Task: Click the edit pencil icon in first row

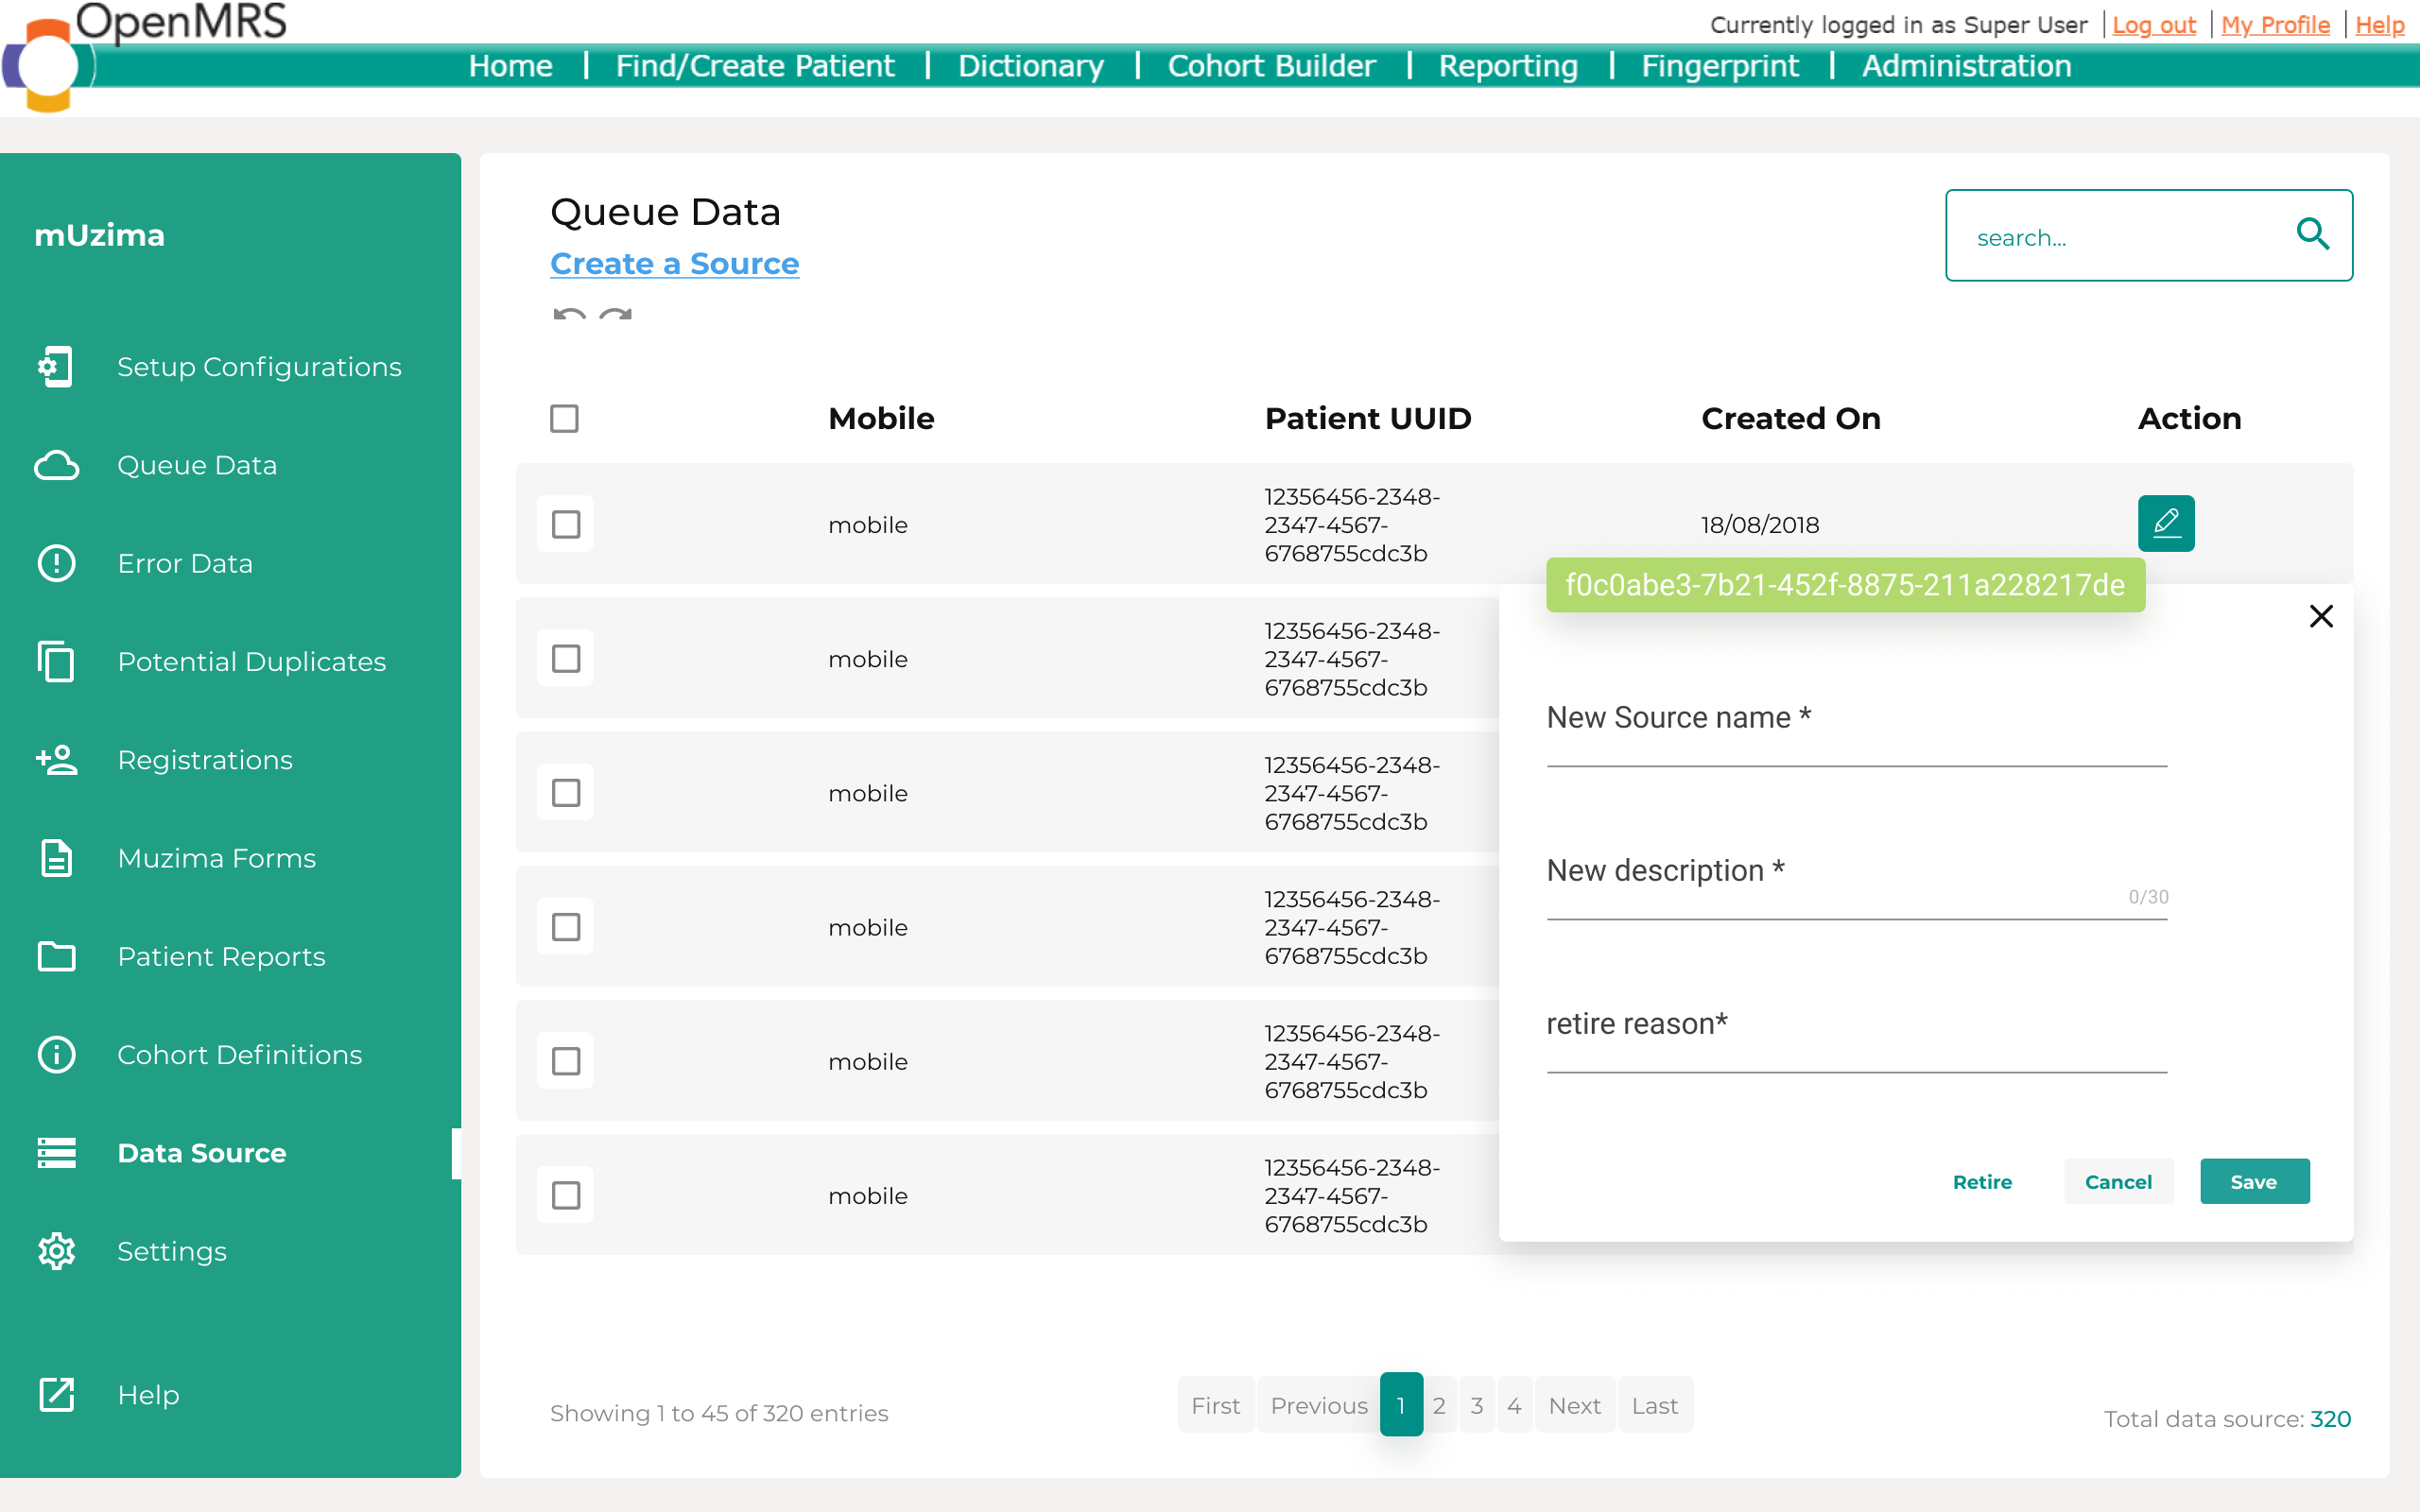Action: [2166, 523]
